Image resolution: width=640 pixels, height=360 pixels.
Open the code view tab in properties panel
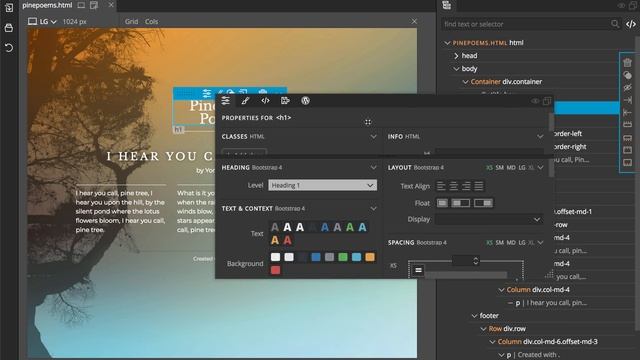265,101
